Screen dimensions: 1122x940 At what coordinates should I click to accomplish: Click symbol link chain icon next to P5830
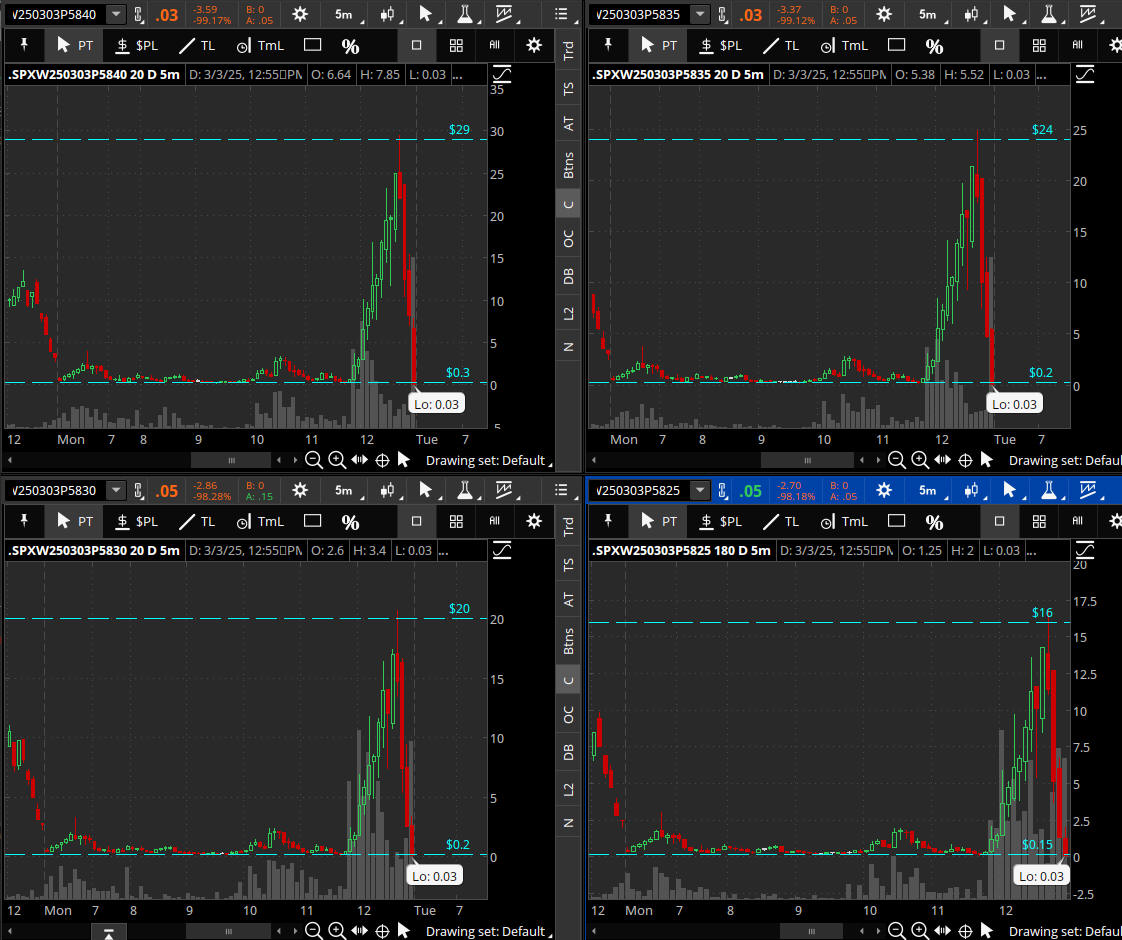click(140, 491)
